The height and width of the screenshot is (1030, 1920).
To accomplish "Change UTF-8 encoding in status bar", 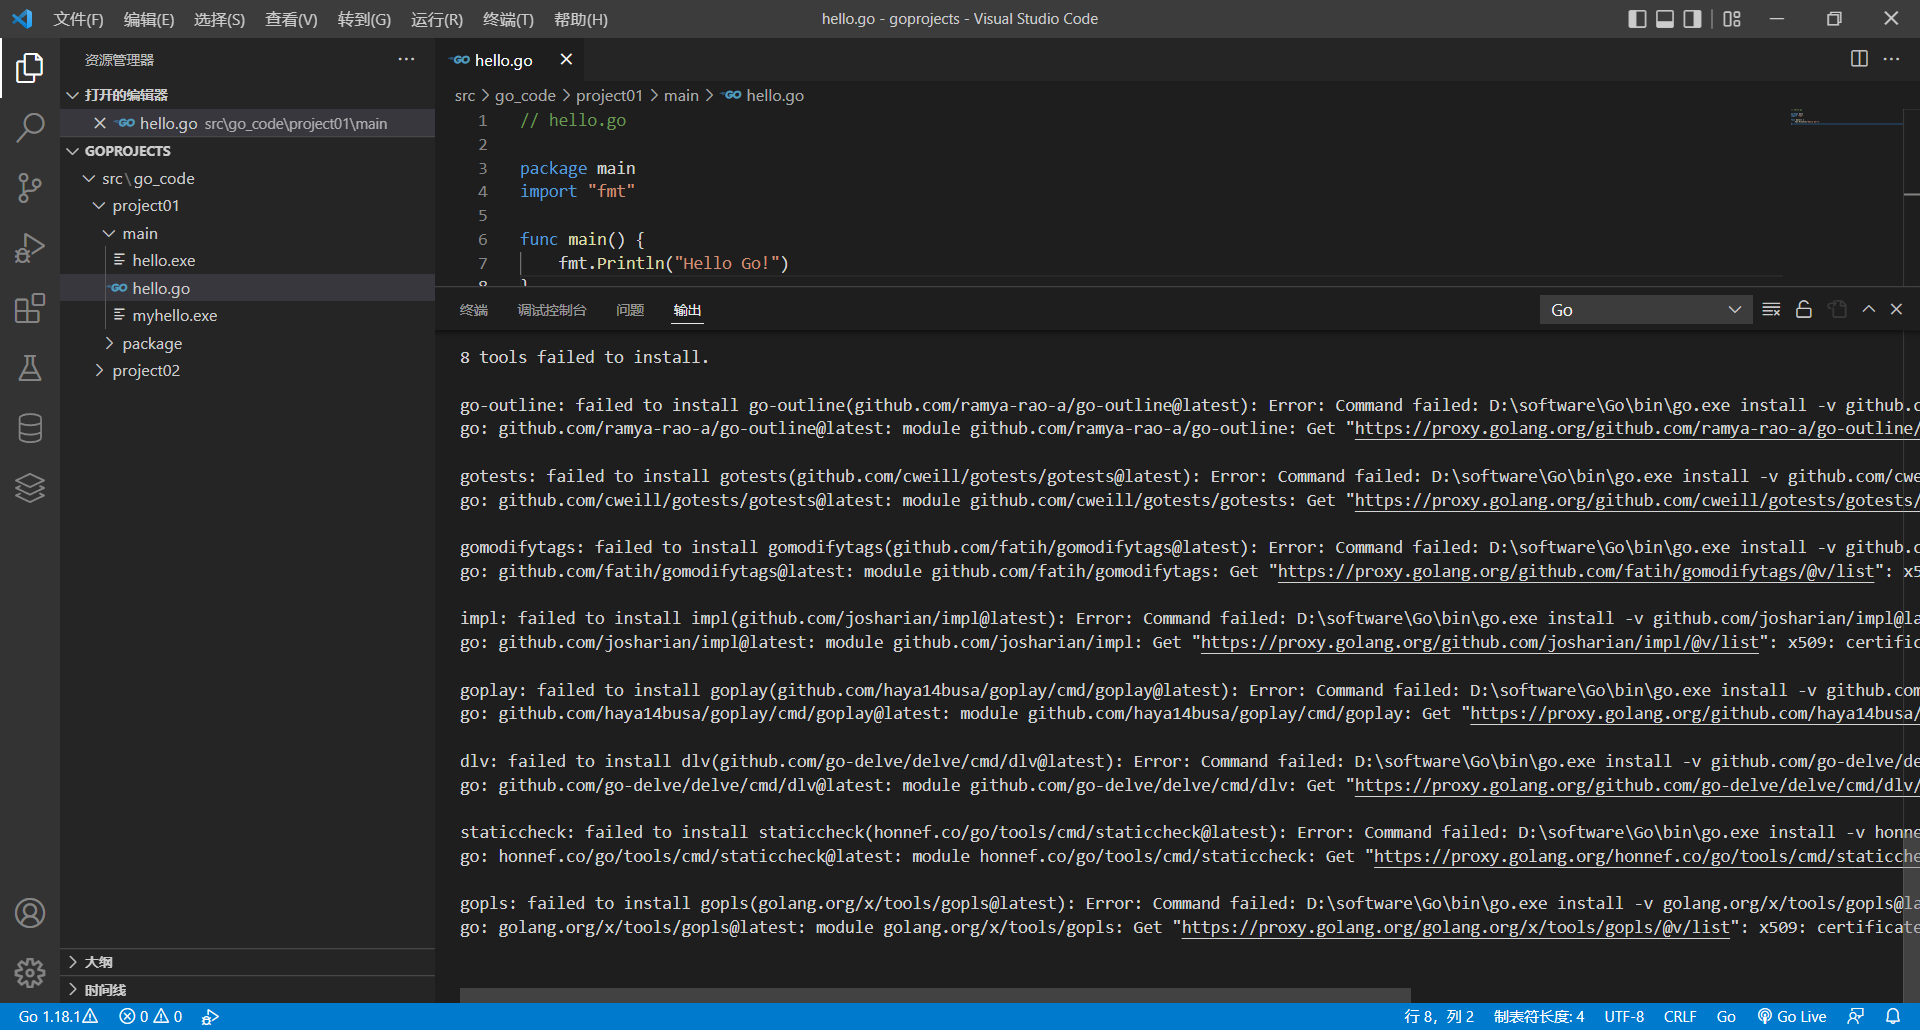I will coord(1624,1016).
